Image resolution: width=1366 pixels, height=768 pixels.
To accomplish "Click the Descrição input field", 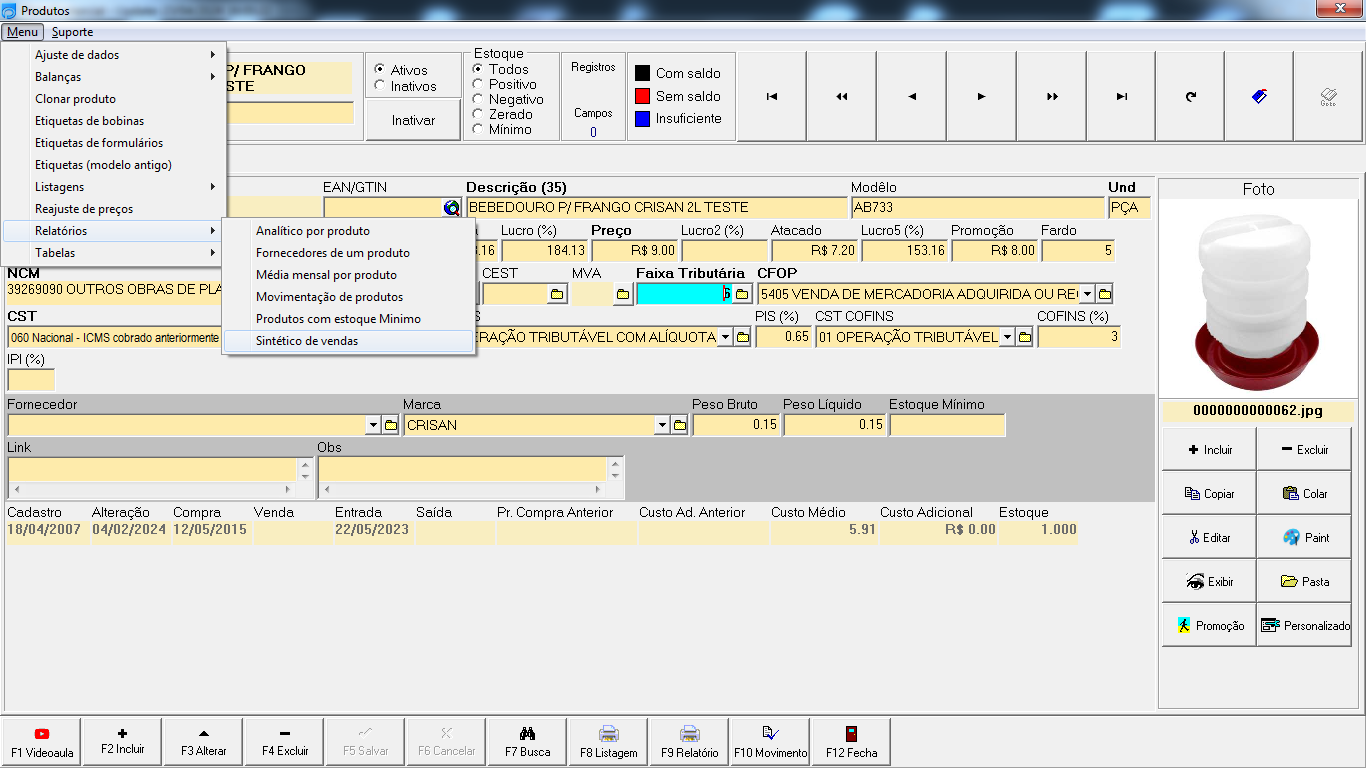I will click(657, 208).
